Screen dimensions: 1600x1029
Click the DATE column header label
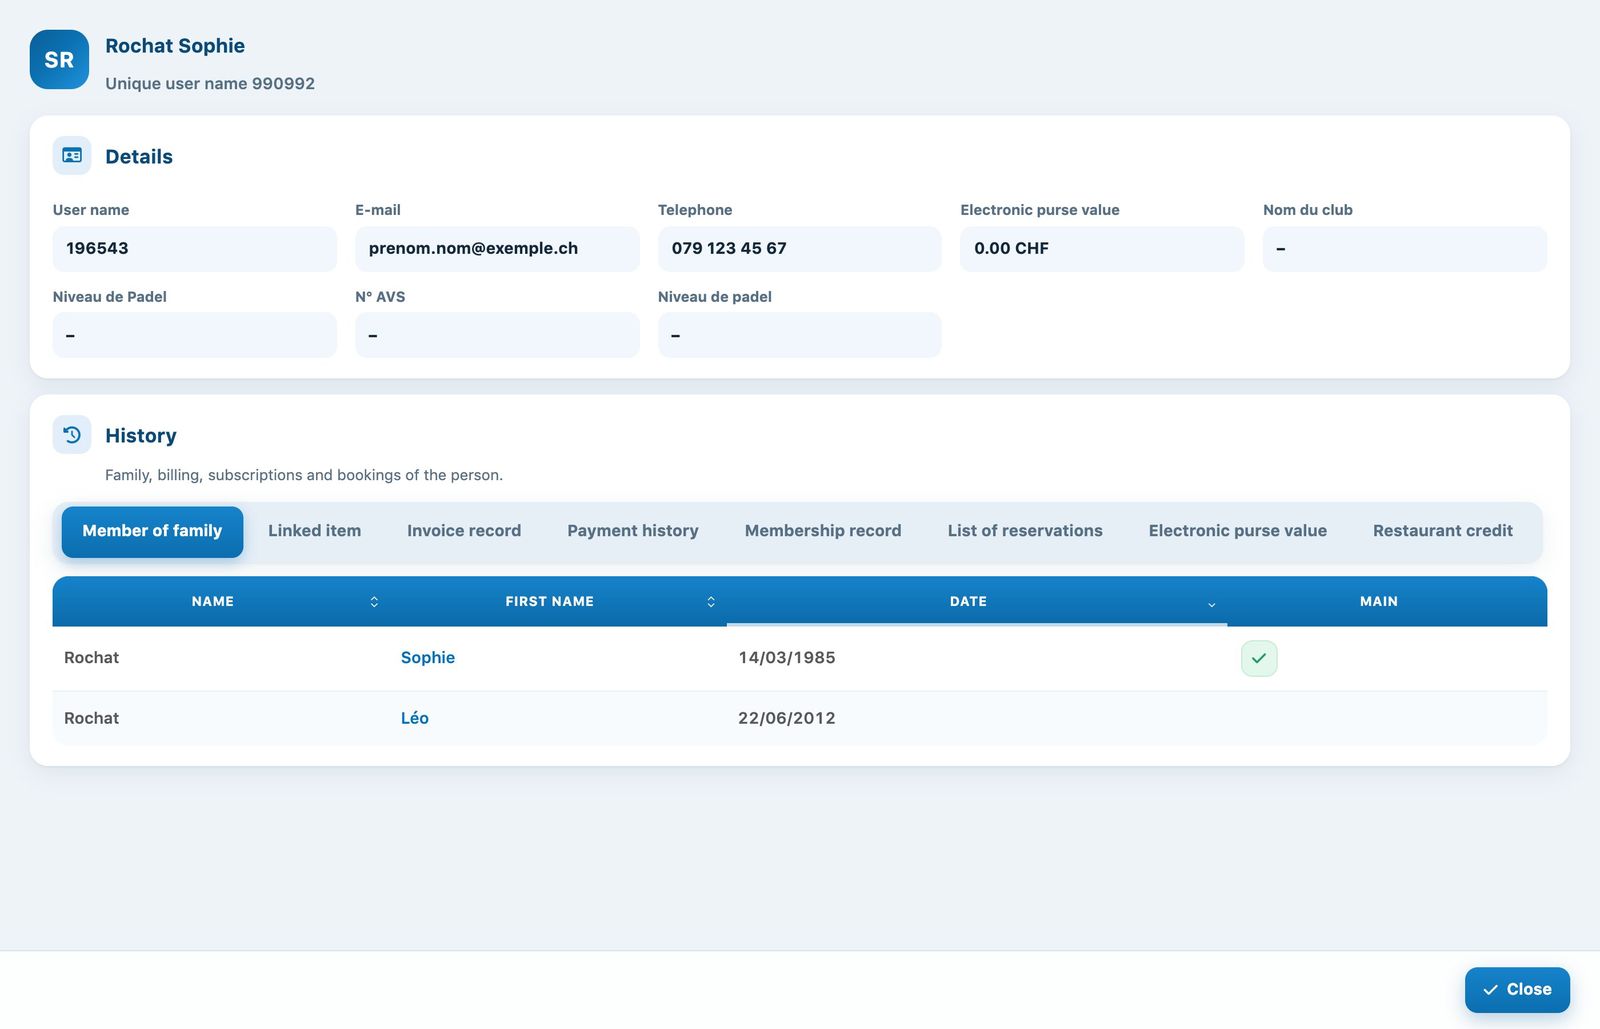968,601
